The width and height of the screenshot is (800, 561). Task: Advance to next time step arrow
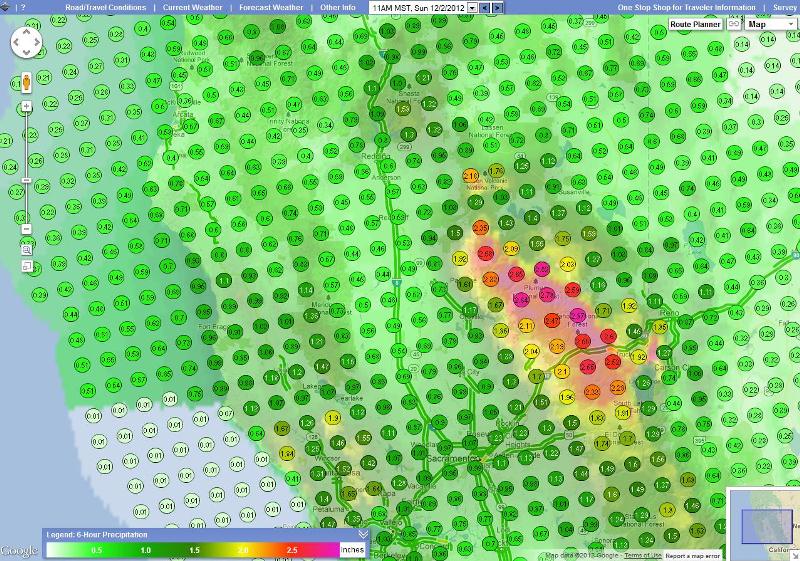(x=498, y=8)
